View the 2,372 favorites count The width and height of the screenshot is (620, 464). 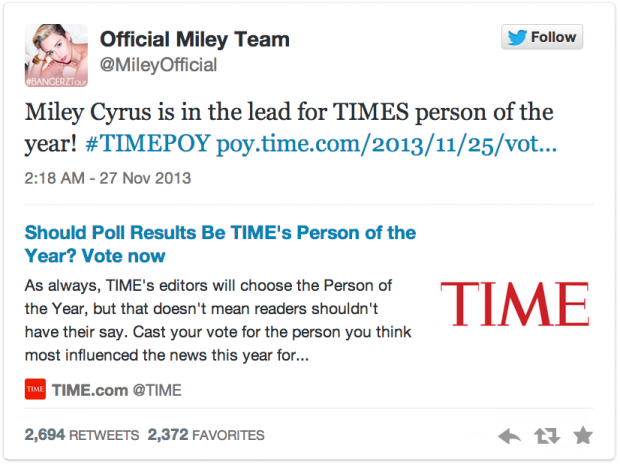(x=206, y=435)
